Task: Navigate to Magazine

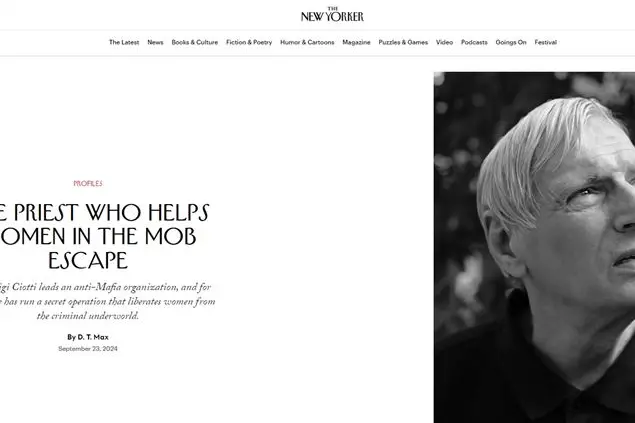Action: pos(356,42)
